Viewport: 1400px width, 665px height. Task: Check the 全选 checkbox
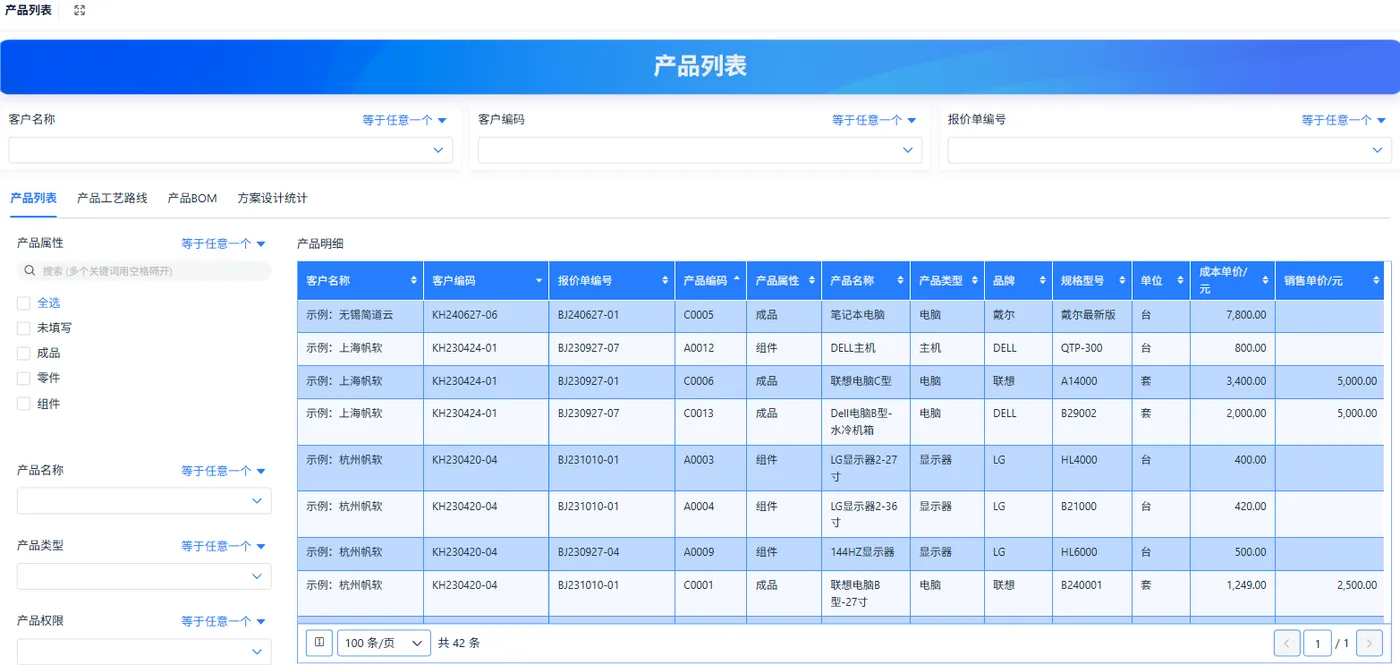23,303
